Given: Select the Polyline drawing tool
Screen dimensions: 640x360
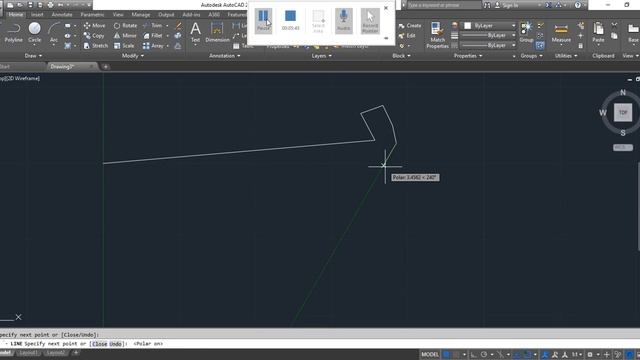Looking at the screenshot, I should (x=13, y=33).
